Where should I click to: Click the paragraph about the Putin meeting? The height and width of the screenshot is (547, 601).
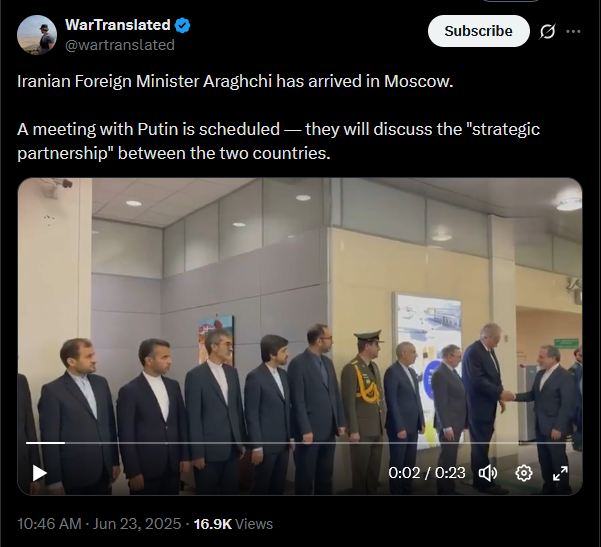click(278, 141)
